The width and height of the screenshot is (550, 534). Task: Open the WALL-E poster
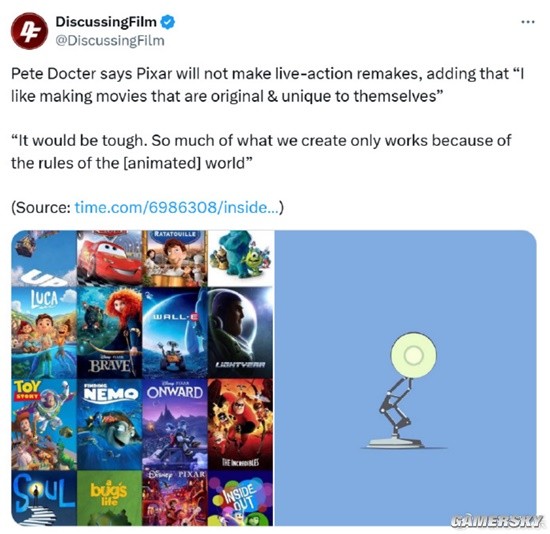point(175,333)
